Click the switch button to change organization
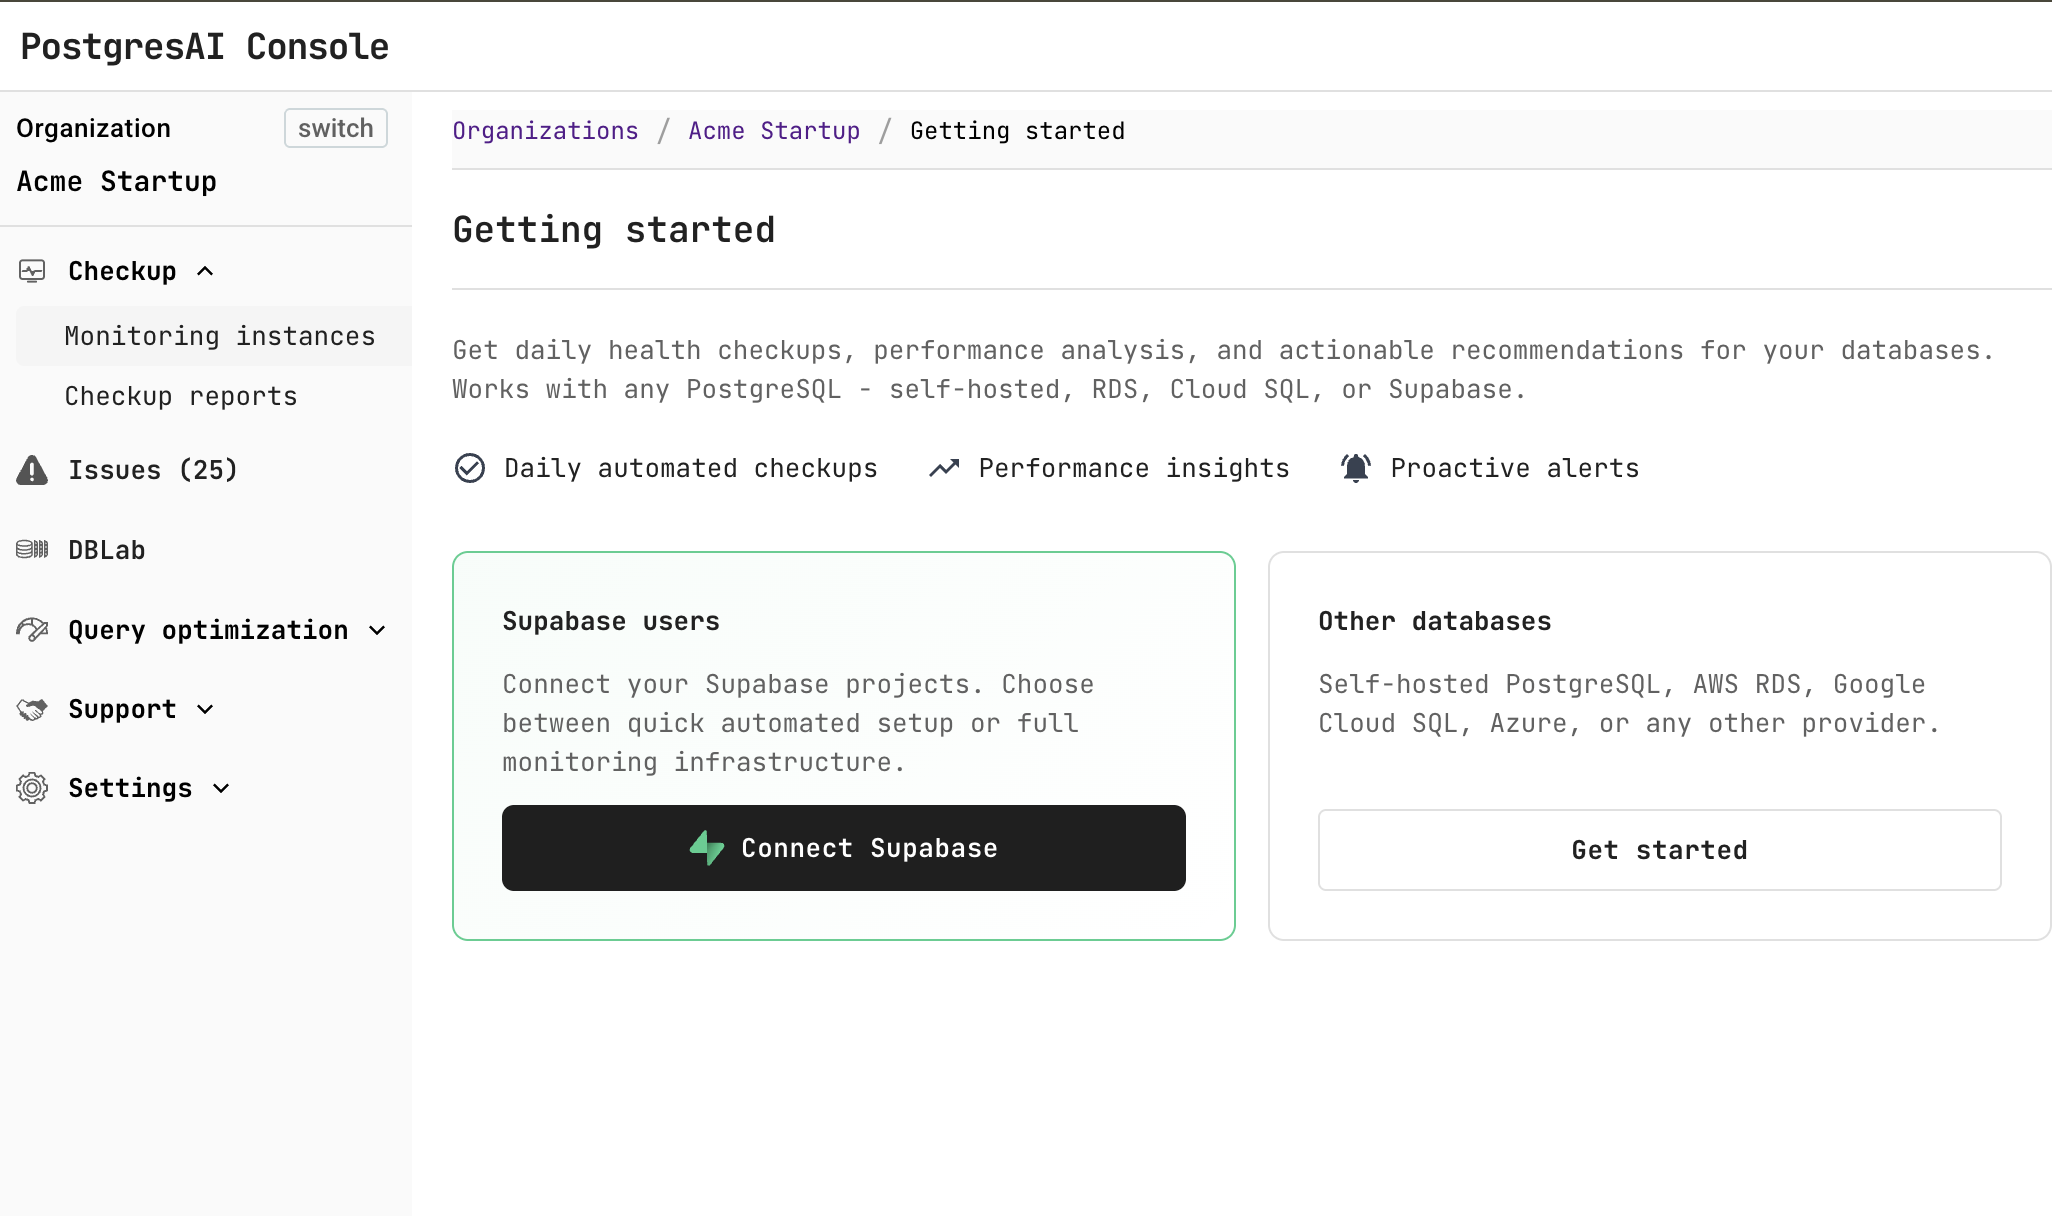Image resolution: width=2052 pixels, height=1216 pixels. (x=335, y=127)
